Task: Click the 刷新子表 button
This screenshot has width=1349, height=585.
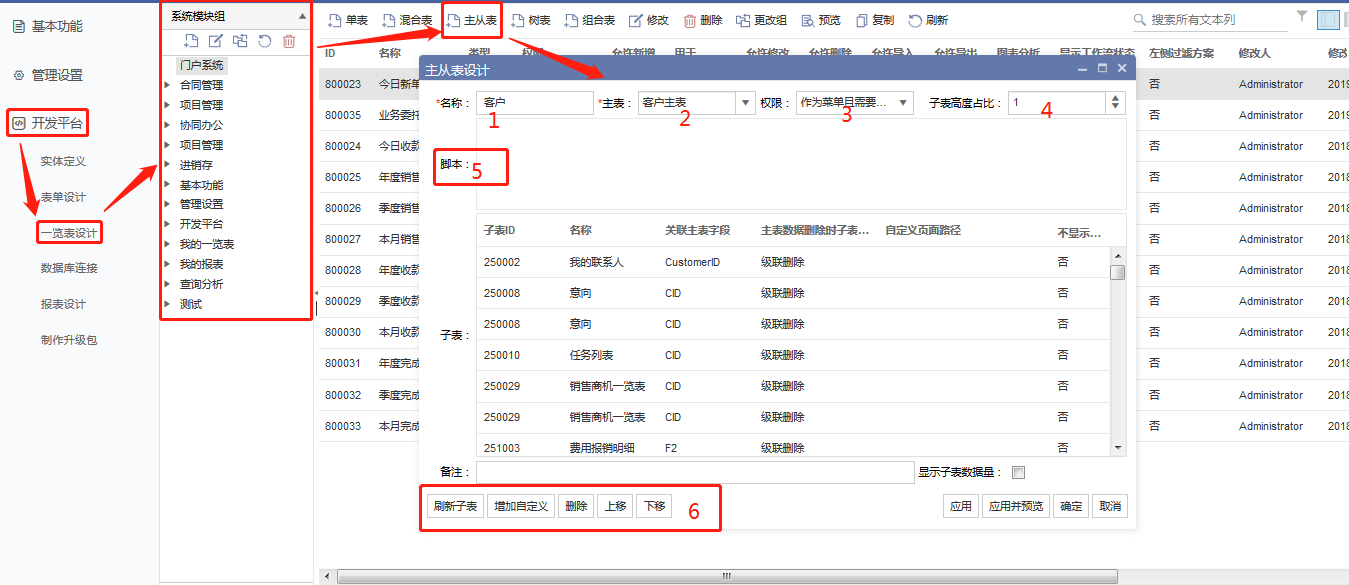Action: 455,506
